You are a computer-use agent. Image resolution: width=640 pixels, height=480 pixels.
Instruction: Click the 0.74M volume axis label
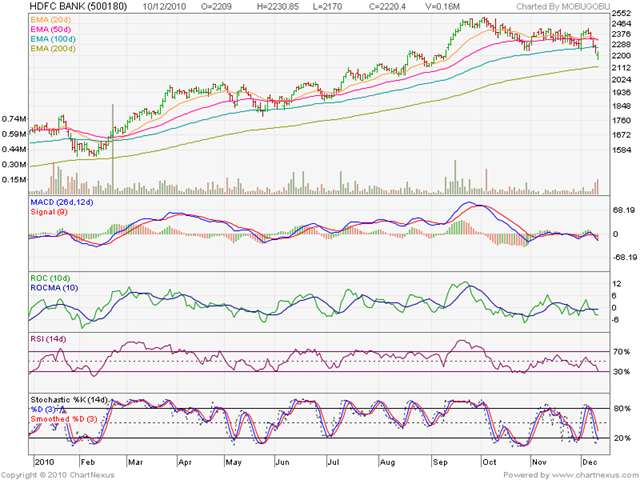tap(14, 119)
